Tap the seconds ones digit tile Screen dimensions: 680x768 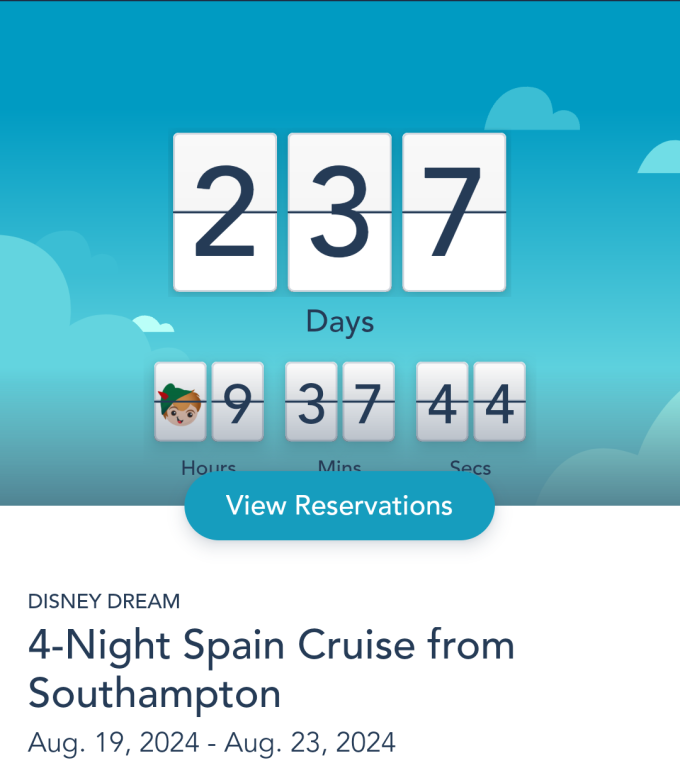[499, 402]
